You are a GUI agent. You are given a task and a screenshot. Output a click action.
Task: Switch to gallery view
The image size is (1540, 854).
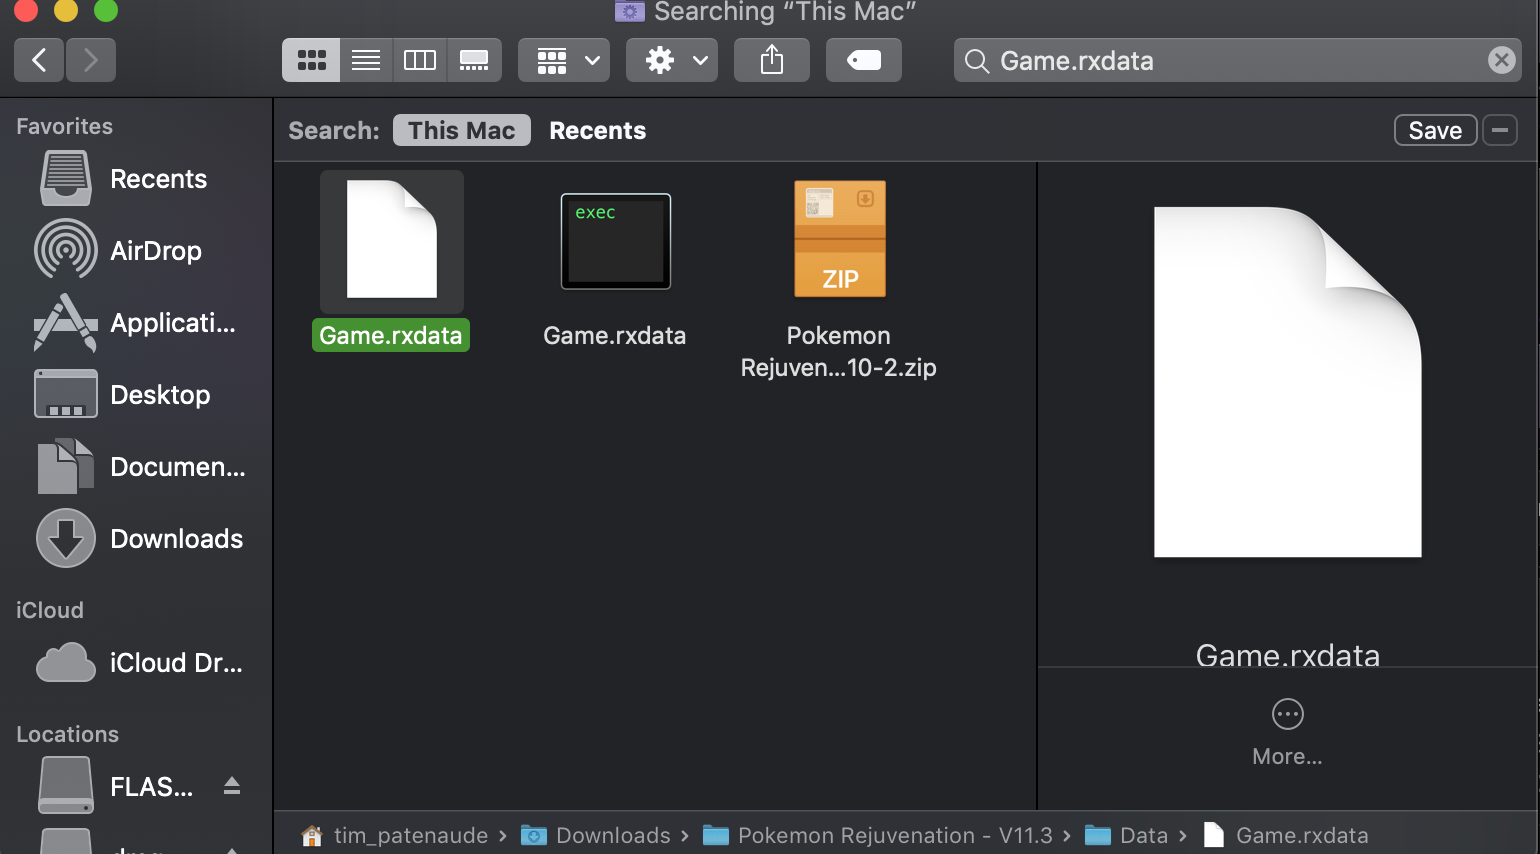474,61
